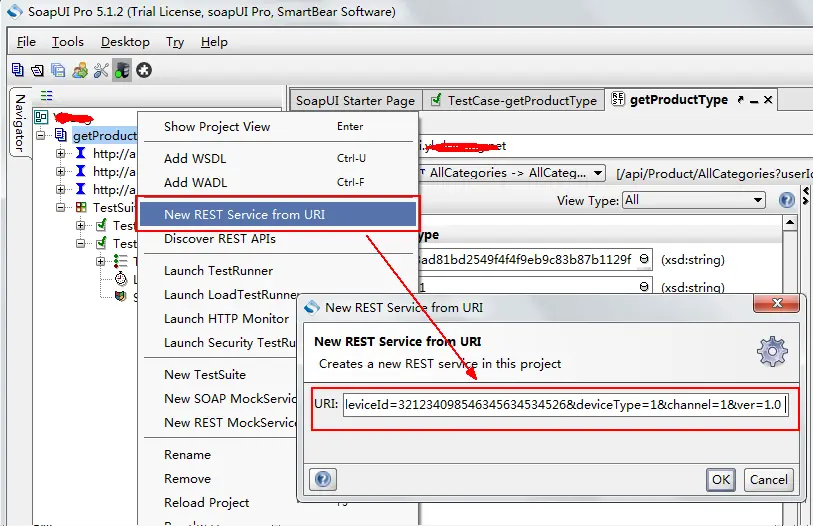Open preferences with the wrench-screwdriver icon
Screen dimensions: 813x526
101,70
